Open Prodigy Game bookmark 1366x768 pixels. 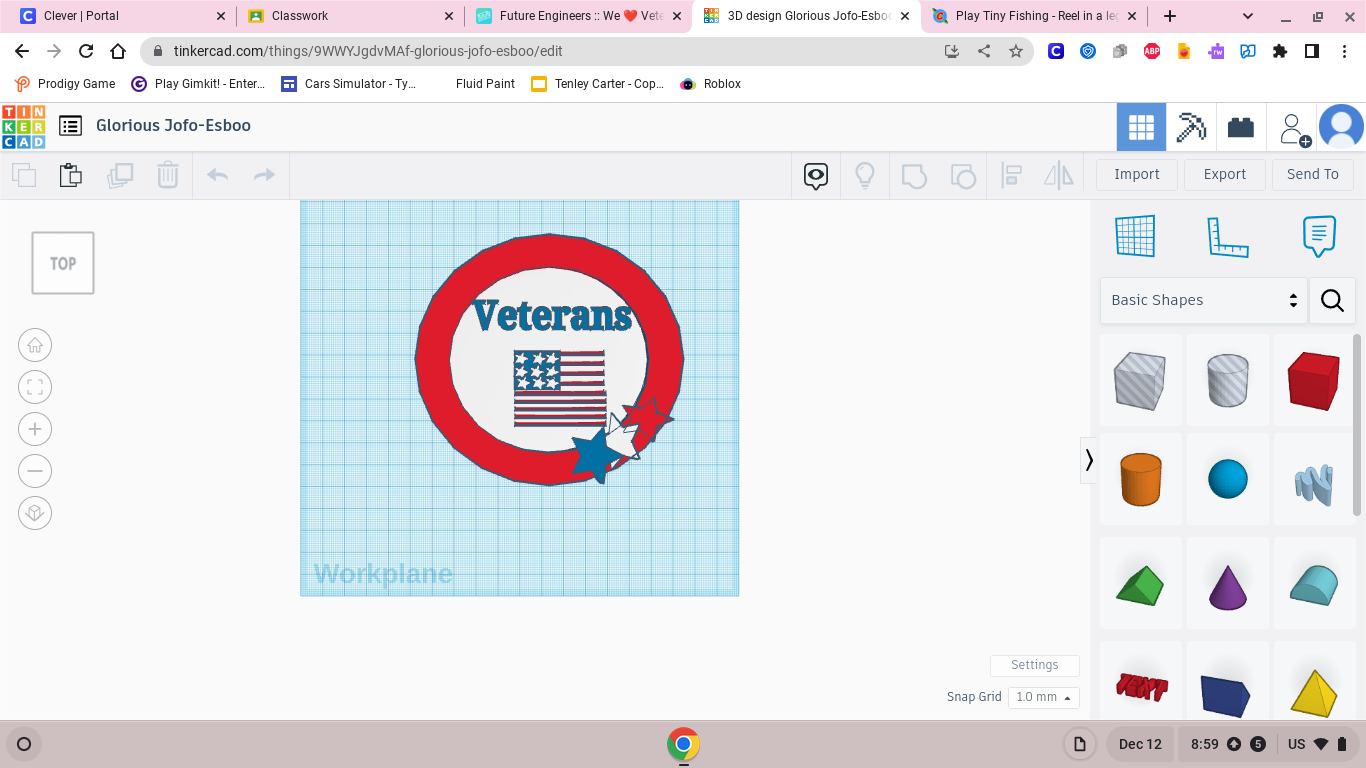(x=65, y=84)
